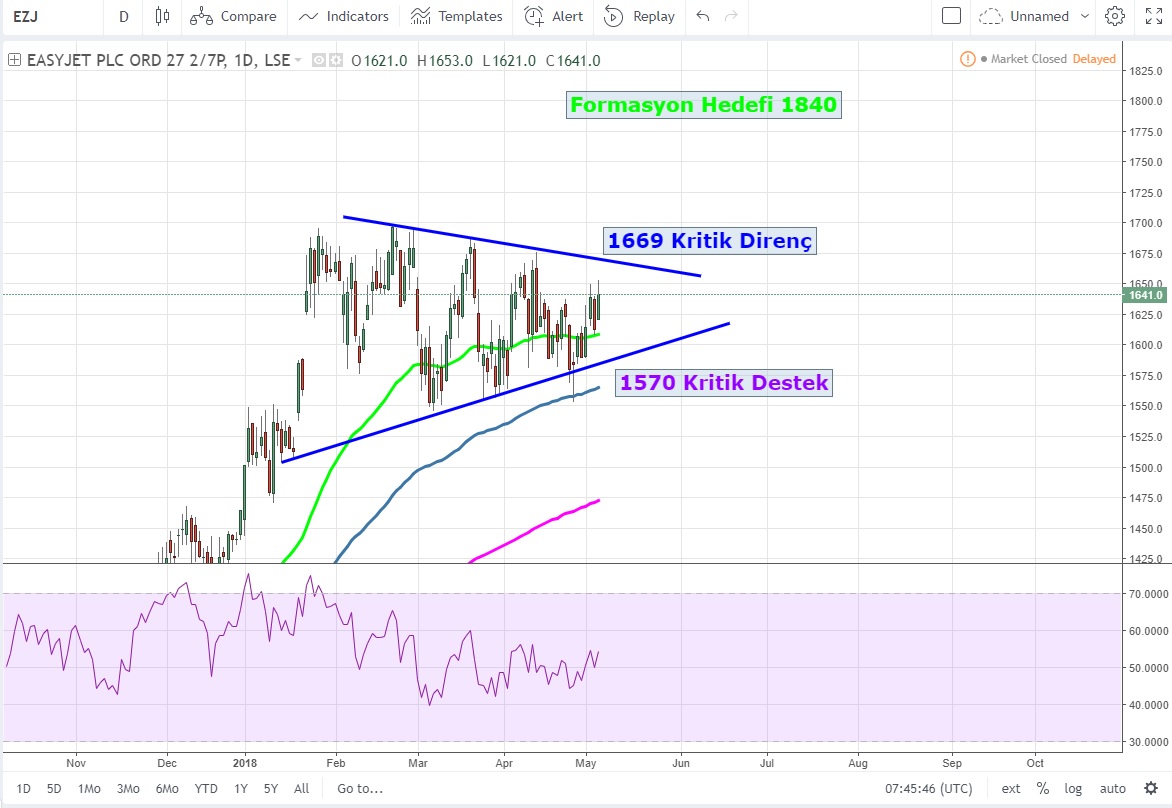1172x808 pixels.
Task: Click the Formasyon Hedefi 1840 text label
Action: (x=703, y=104)
